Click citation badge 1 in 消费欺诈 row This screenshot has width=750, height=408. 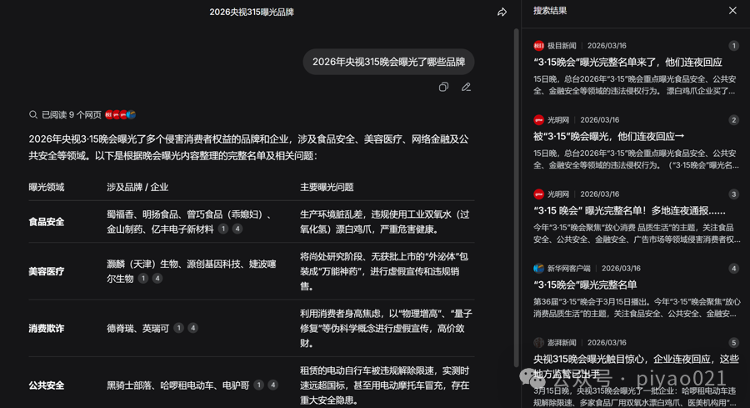pos(177,328)
